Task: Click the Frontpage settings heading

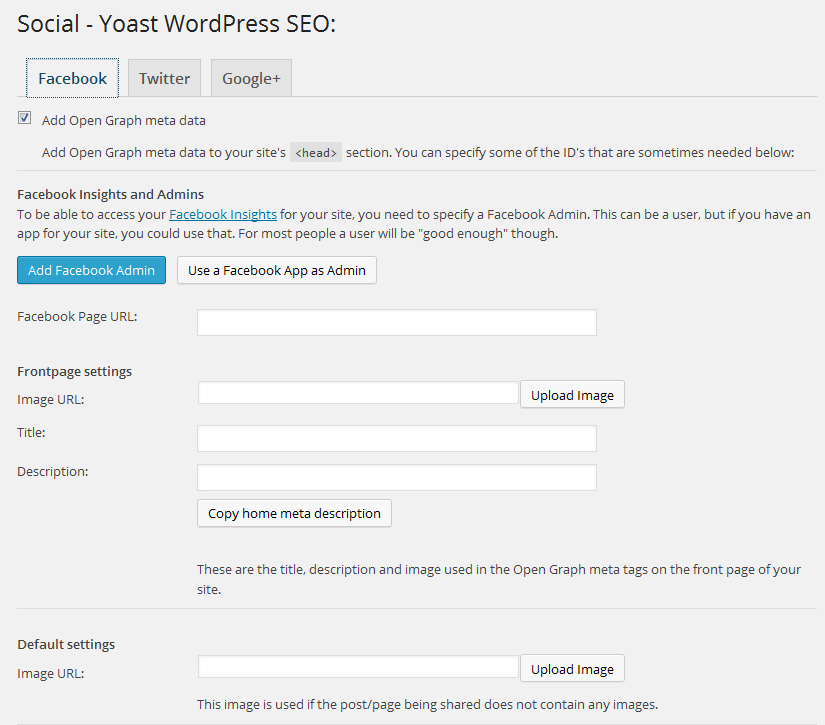Action: click(x=74, y=371)
